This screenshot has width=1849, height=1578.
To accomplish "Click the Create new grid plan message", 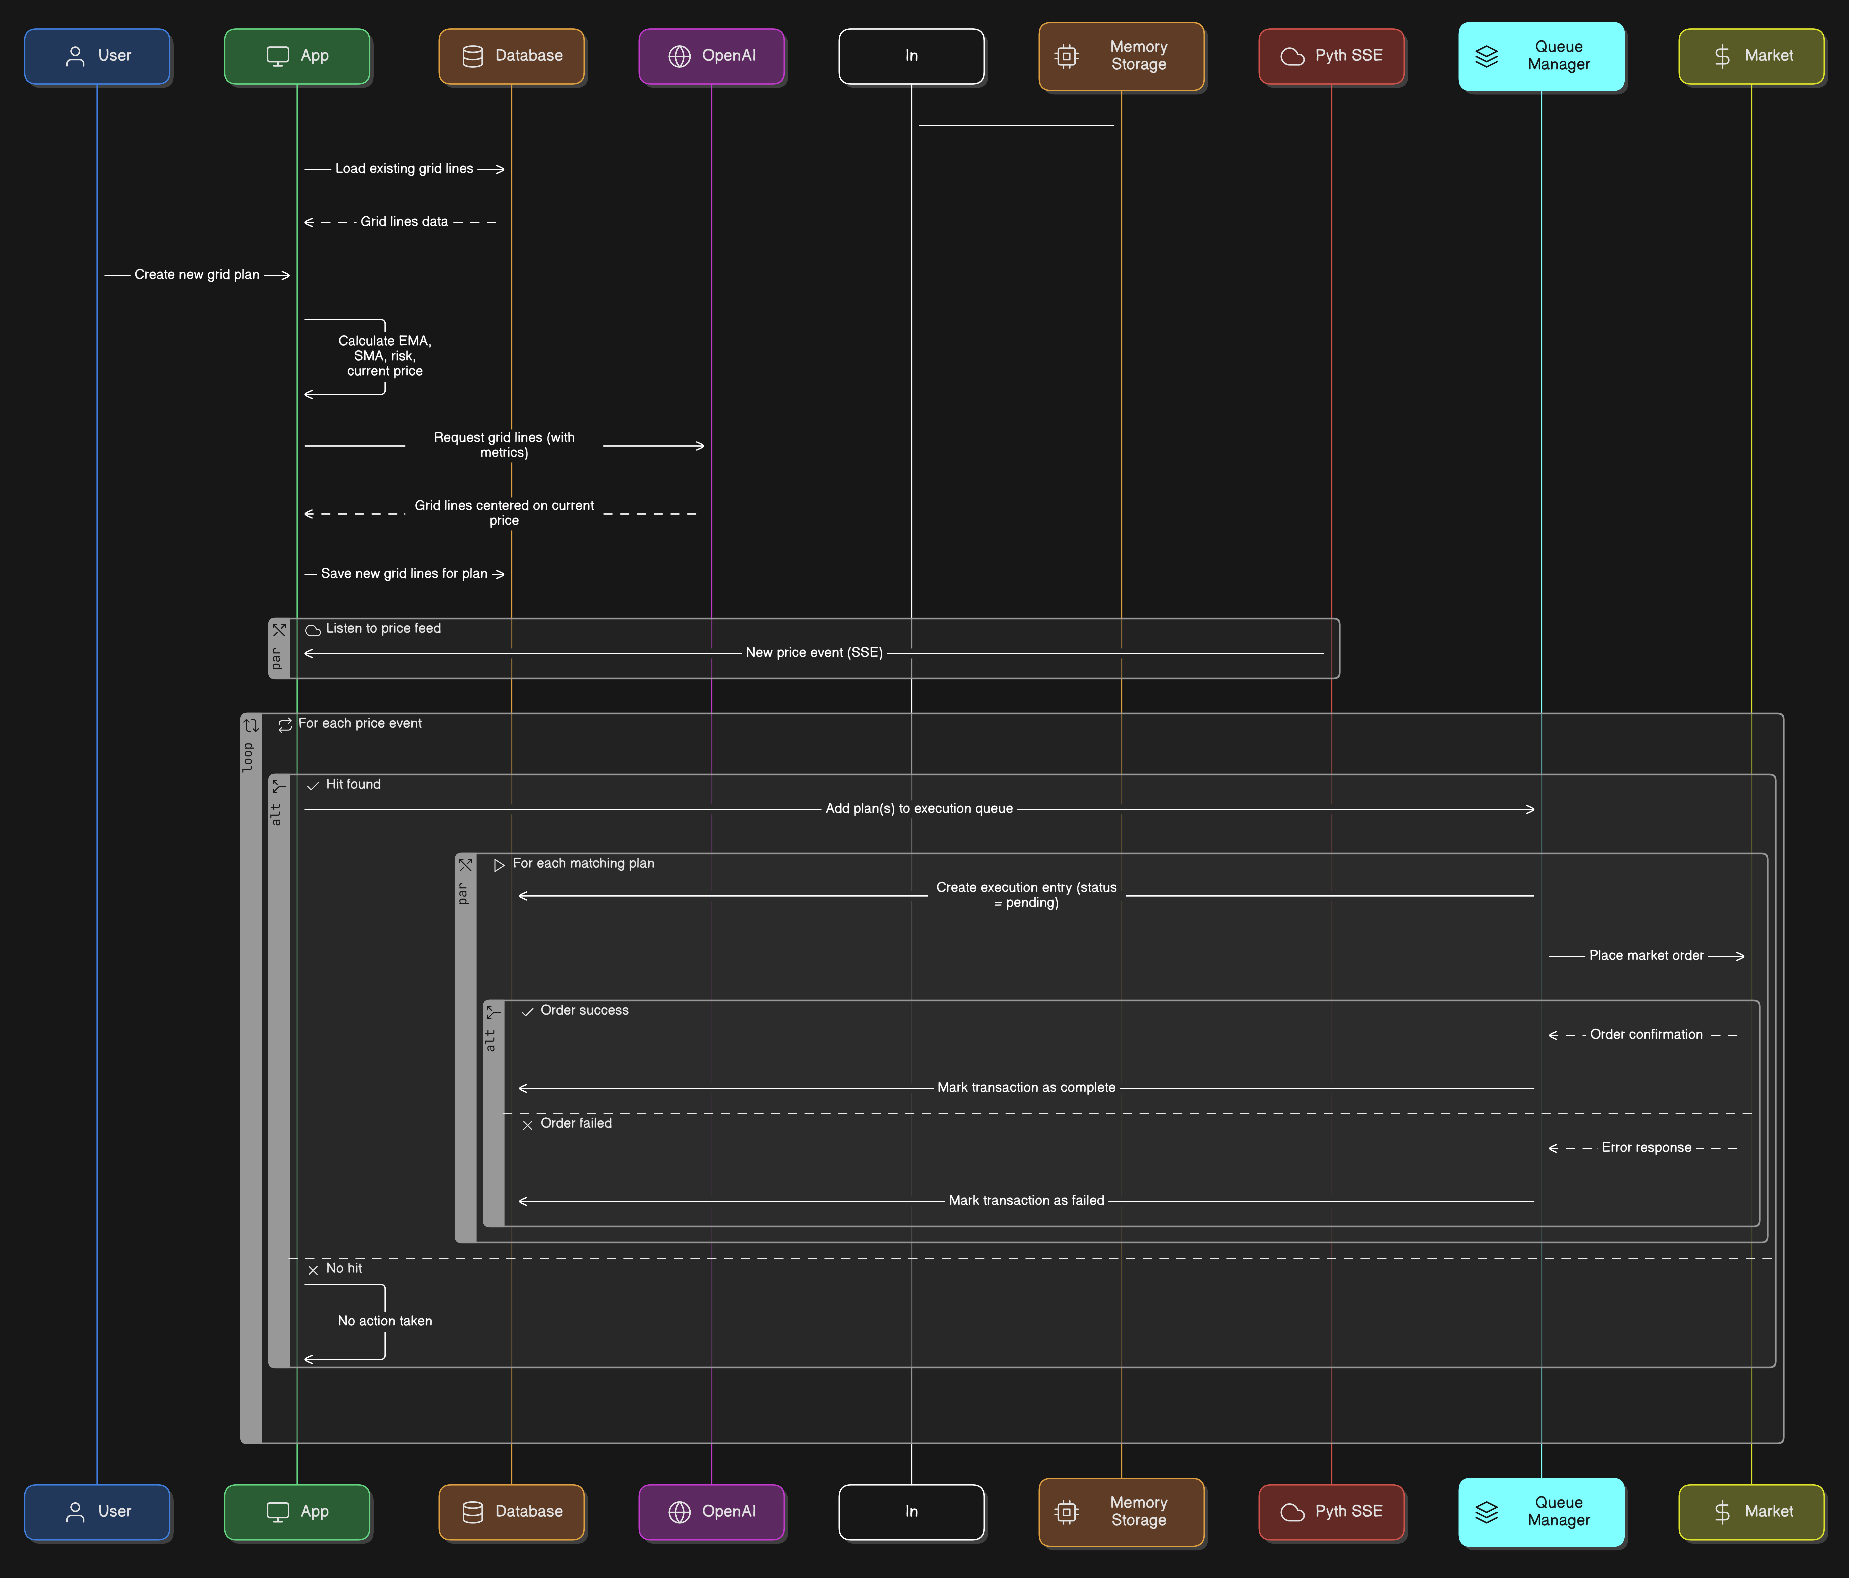I will click(x=198, y=274).
